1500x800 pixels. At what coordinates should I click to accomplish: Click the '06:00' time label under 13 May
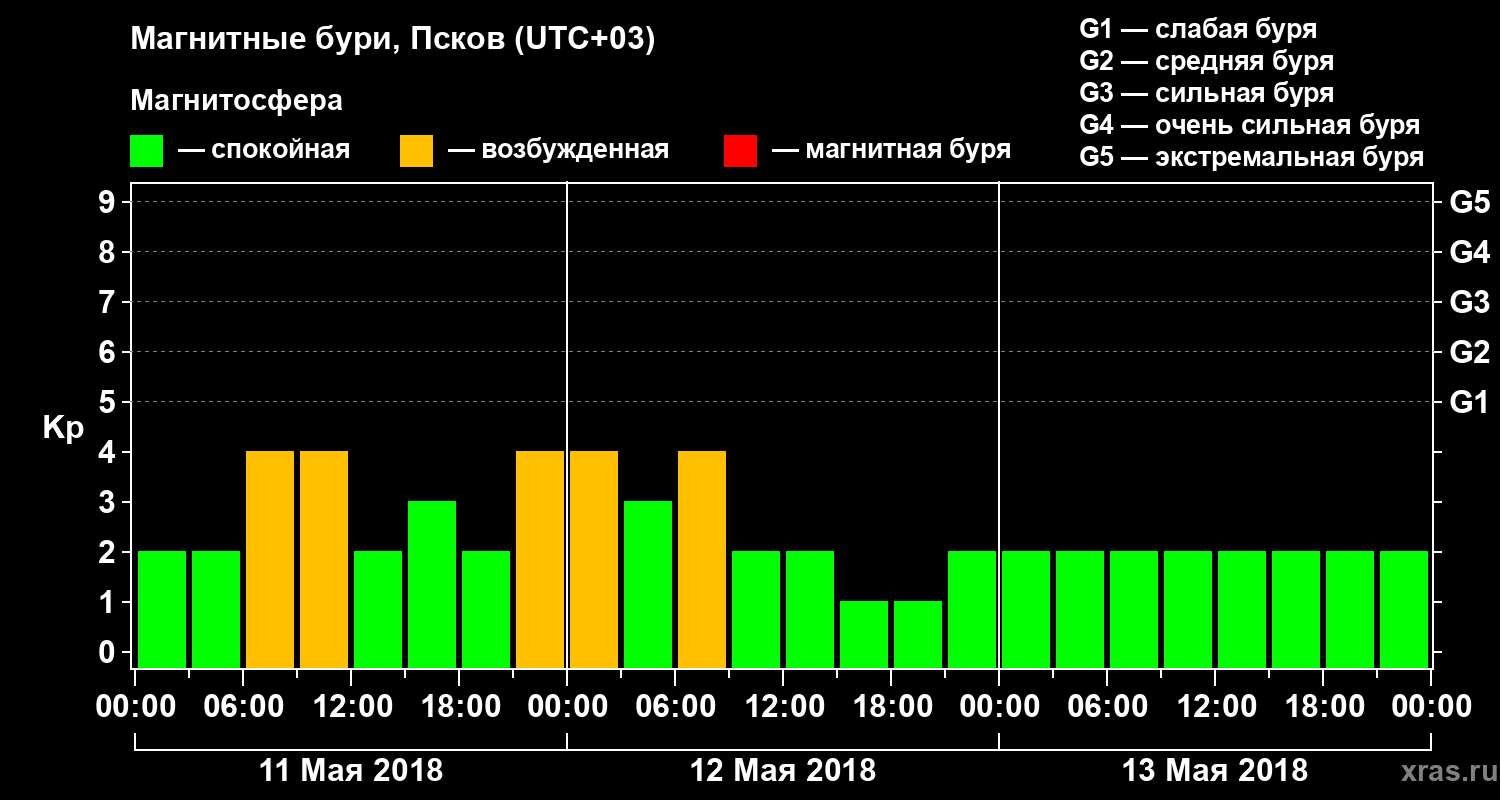click(1107, 707)
